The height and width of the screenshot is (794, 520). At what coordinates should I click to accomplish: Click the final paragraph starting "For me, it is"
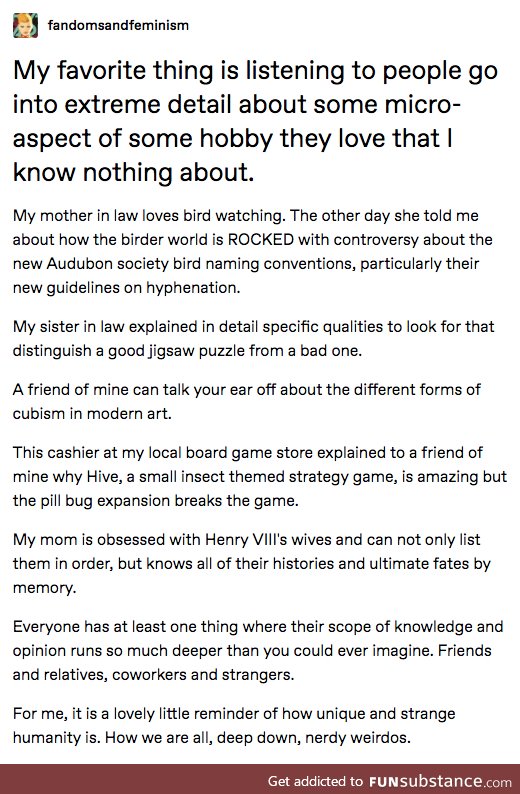click(x=234, y=726)
